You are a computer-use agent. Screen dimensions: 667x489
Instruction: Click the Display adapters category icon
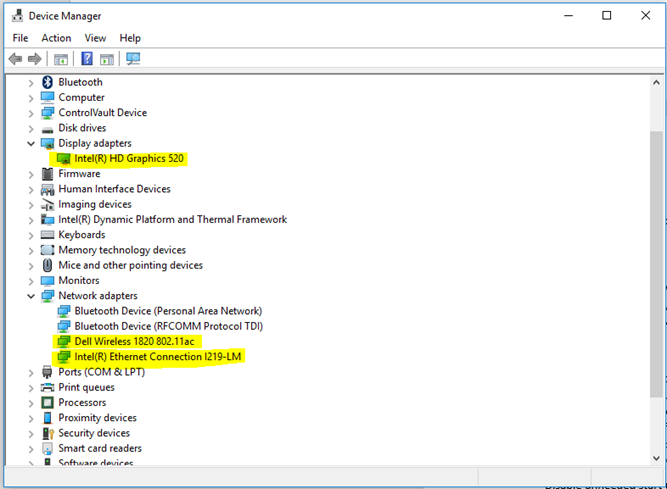pyautogui.click(x=47, y=143)
